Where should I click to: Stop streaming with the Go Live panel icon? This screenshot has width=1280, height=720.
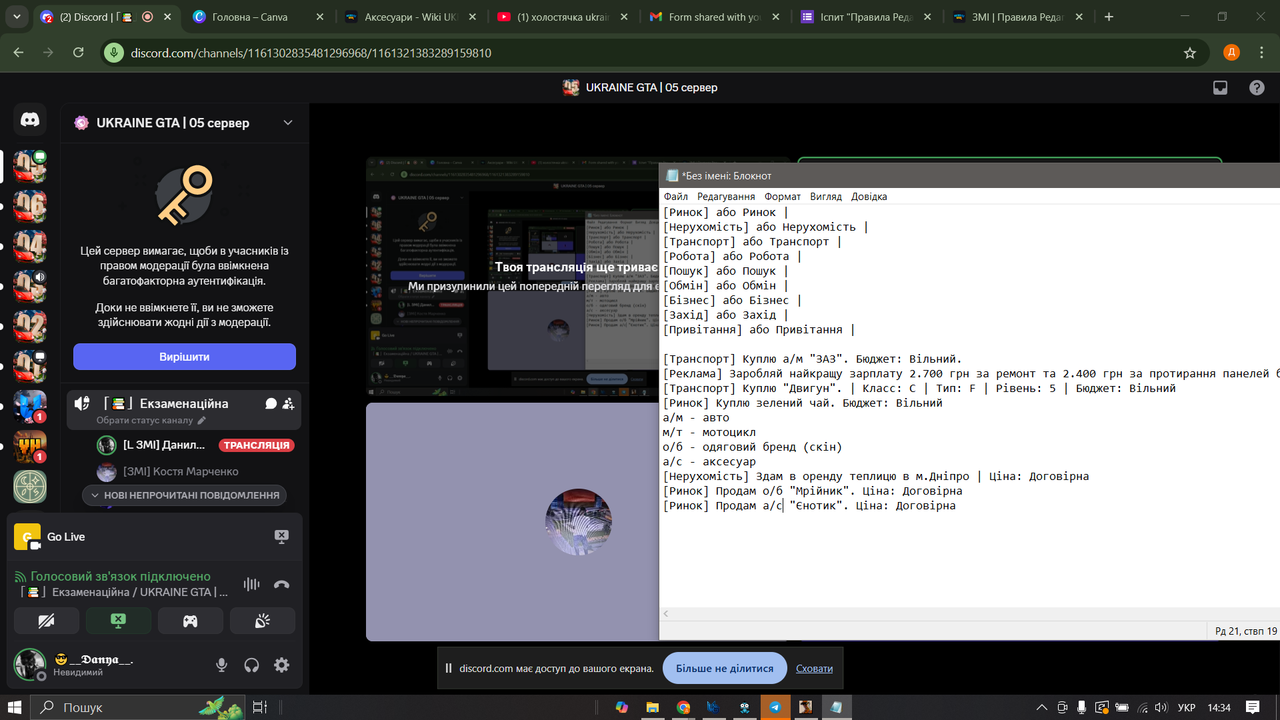(x=282, y=537)
